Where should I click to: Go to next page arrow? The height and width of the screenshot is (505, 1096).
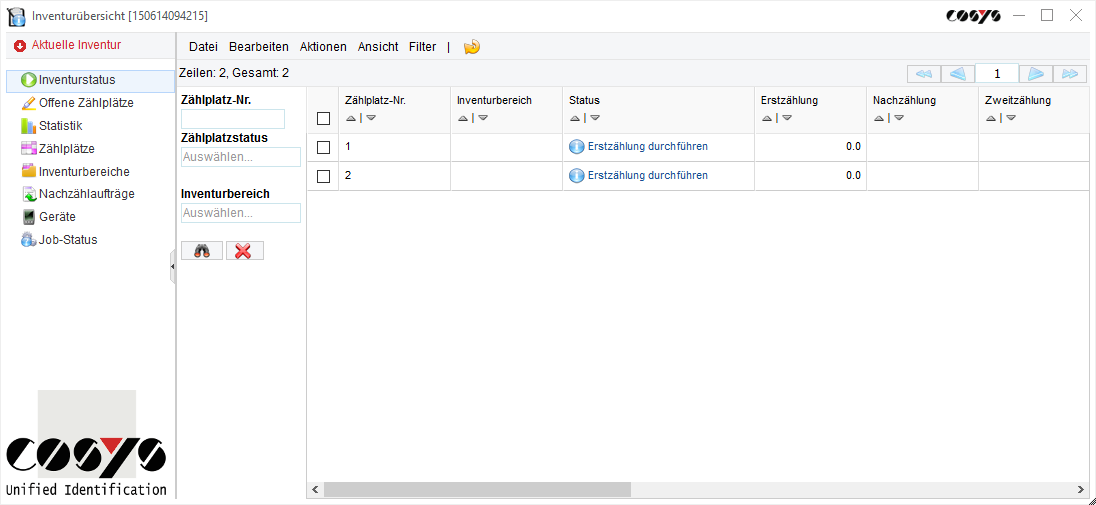coord(1036,74)
